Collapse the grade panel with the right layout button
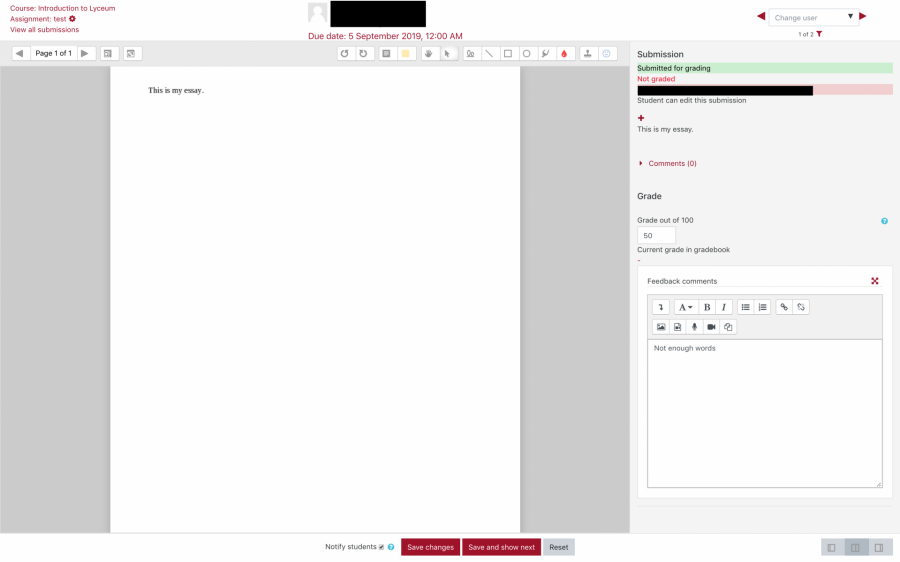The height and width of the screenshot is (562, 900). 879,547
